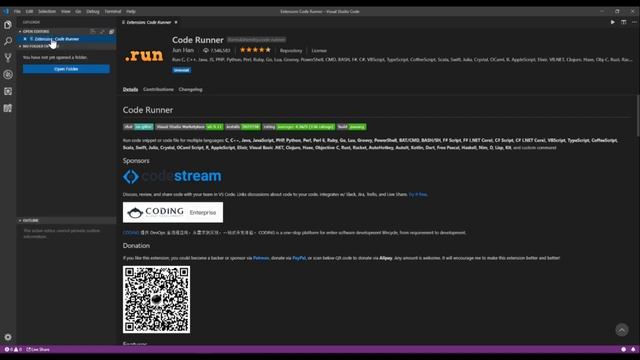Open the Live Share view icon
Viewport: 640px width, 360px height.
[8, 108]
